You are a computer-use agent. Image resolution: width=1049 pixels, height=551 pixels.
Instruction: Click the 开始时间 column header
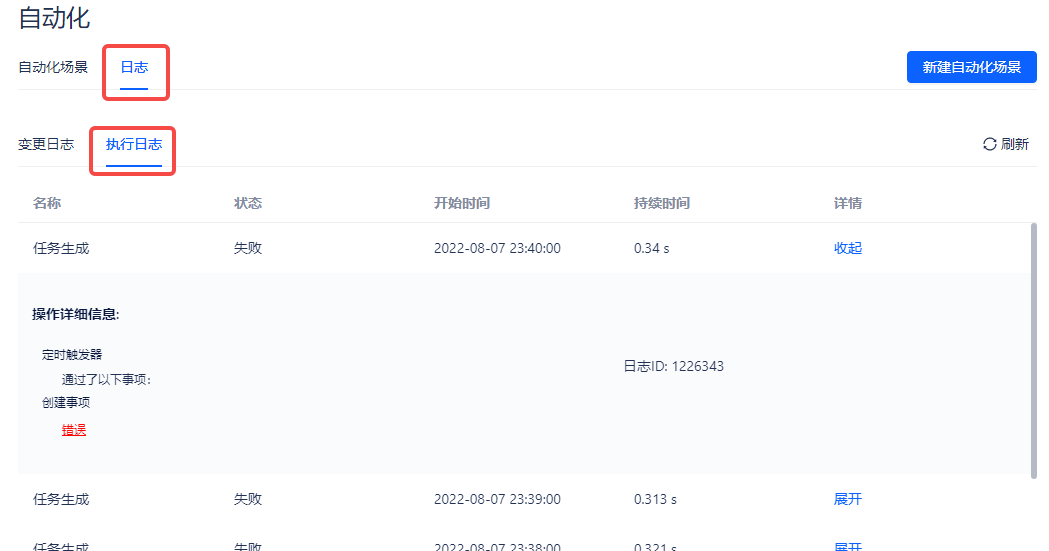click(x=462, y=203)
